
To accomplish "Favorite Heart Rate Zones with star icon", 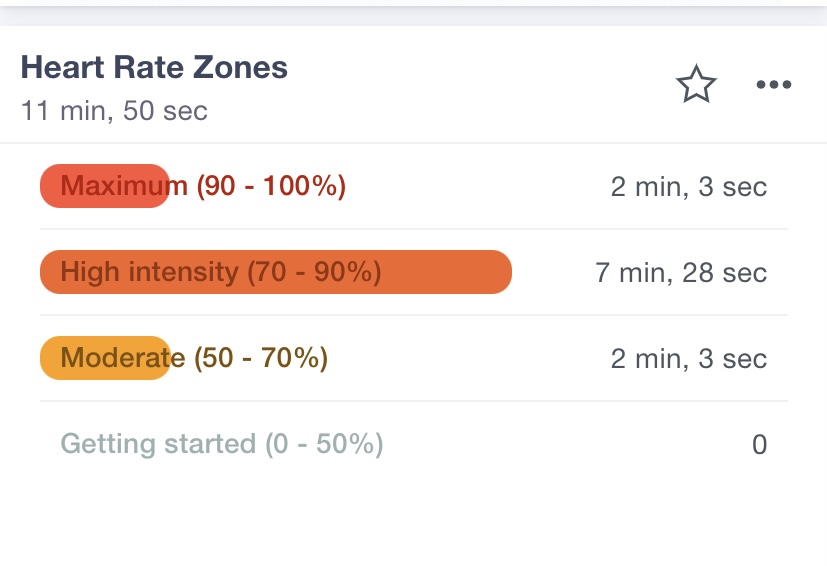I will tap(696, 84).
